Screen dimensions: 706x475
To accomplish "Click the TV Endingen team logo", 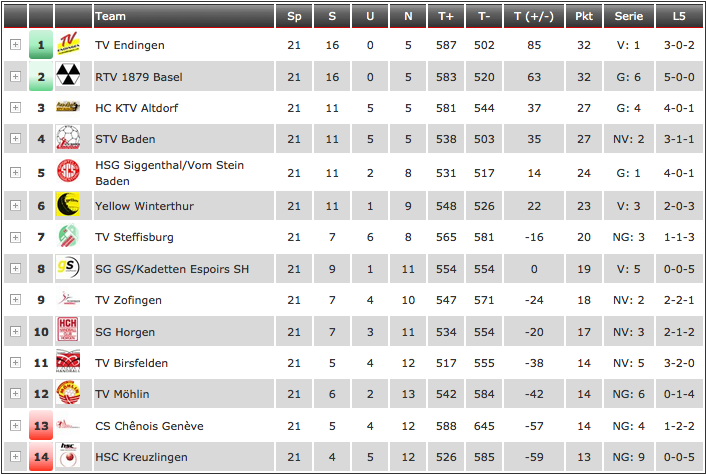I will [x=68, y=44].
